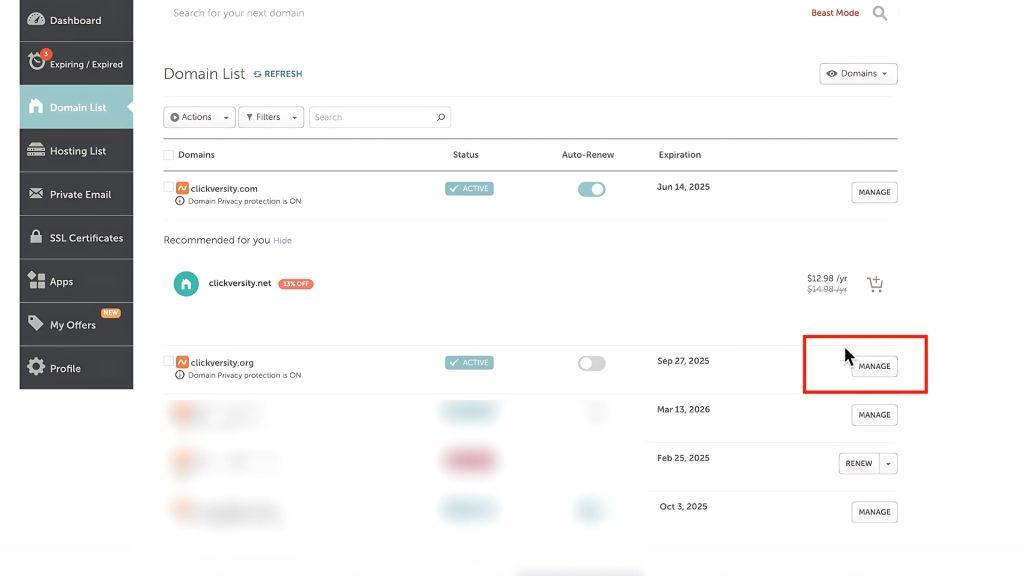This screenshot has width=1024, height=576.
Task: Click the Auto-Renew column header
Action: [588, 155]
